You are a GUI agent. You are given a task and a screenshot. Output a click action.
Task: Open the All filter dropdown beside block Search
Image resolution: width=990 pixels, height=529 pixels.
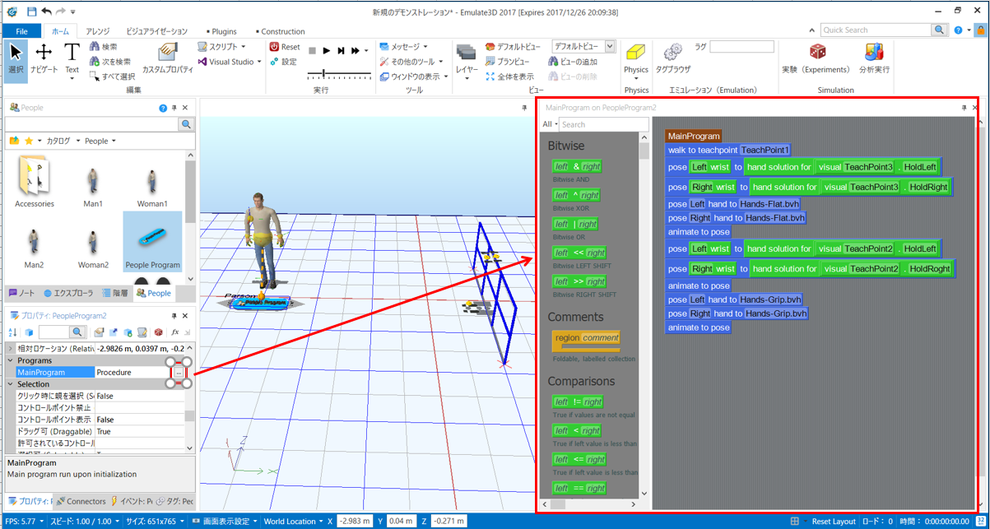(551, 124)
